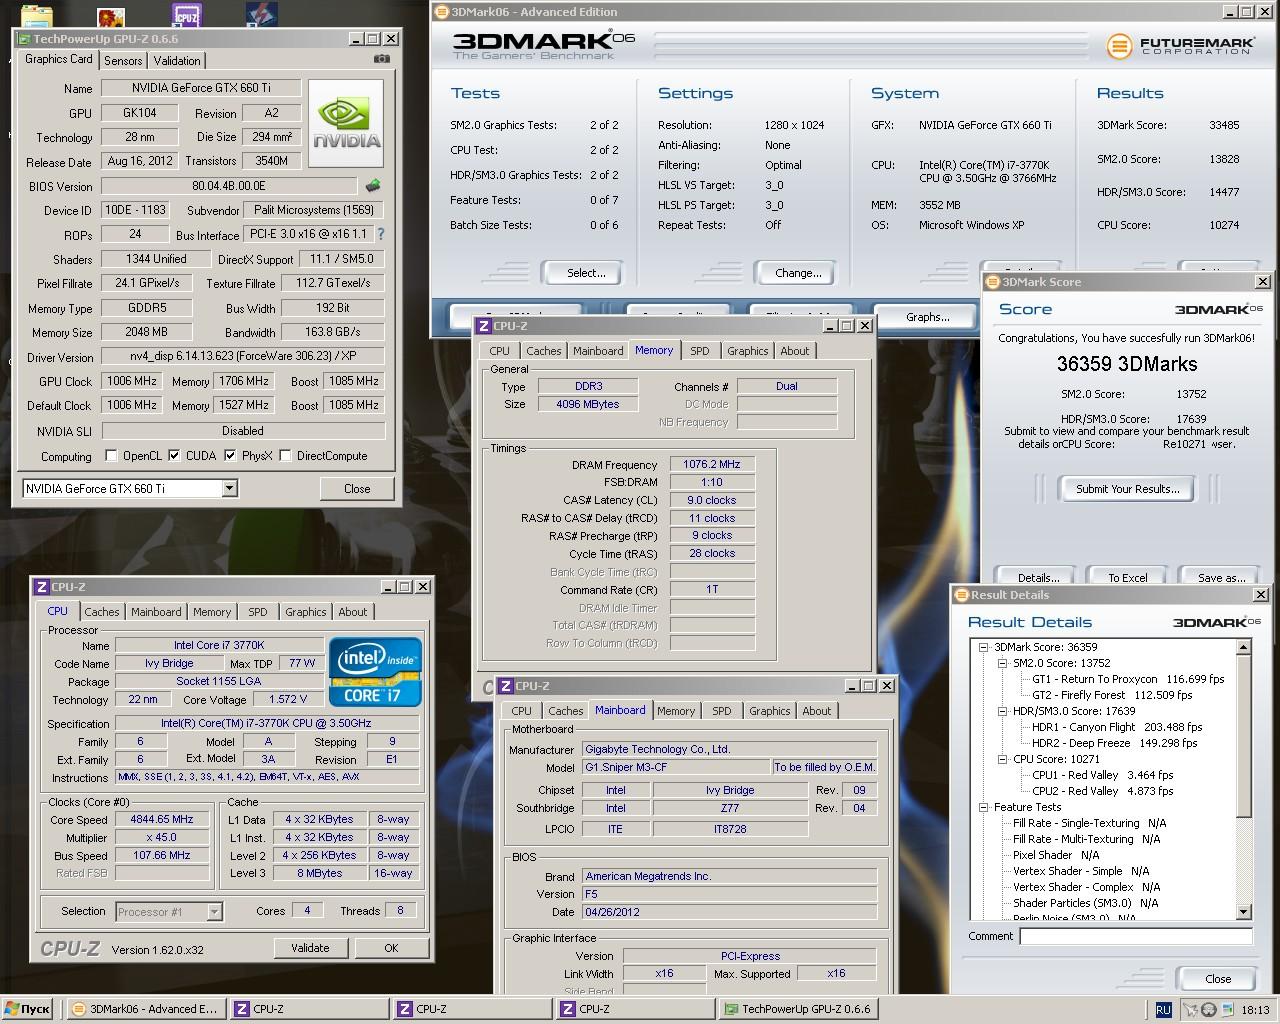The image size is (1280, 1024).
Task: Click the 18:13 clock in the tray
Action: [1254, 1010]
